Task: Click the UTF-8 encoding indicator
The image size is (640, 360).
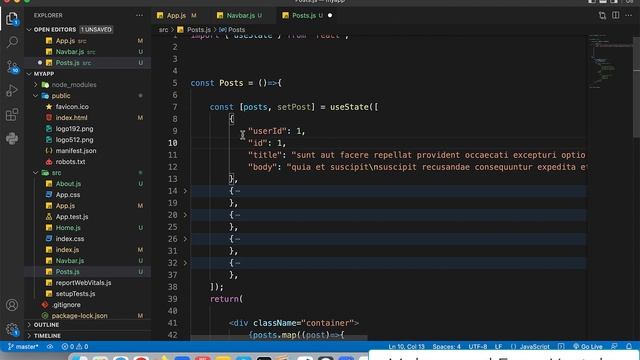Action: click(478, 347)
